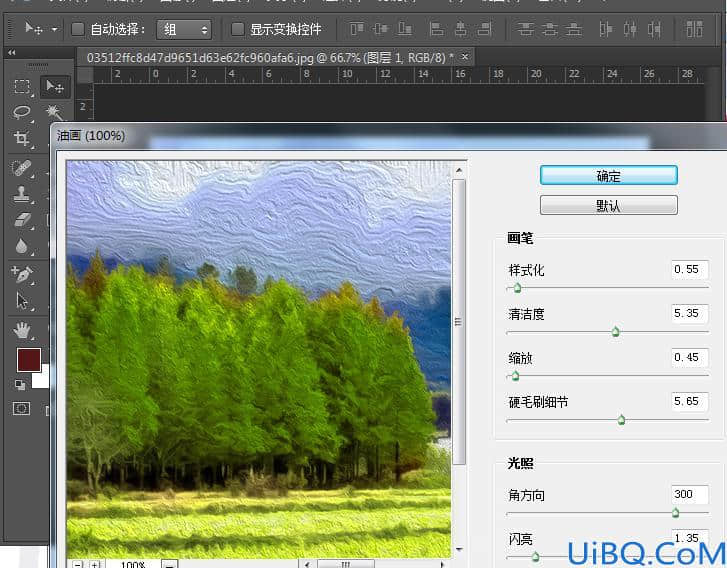Click the background white color swatch
This screenshot has width=727, height=568.
coord(41,378)
